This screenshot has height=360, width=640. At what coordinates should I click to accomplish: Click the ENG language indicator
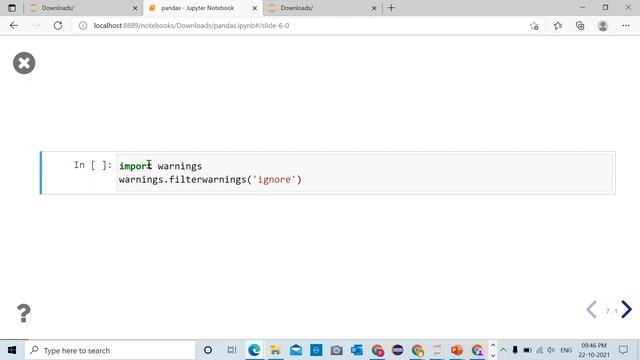click(x=566, y=350)
